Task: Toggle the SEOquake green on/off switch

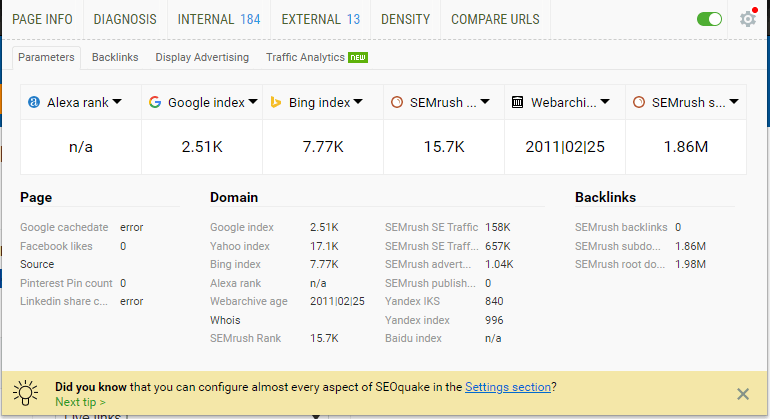Action: 709,19
